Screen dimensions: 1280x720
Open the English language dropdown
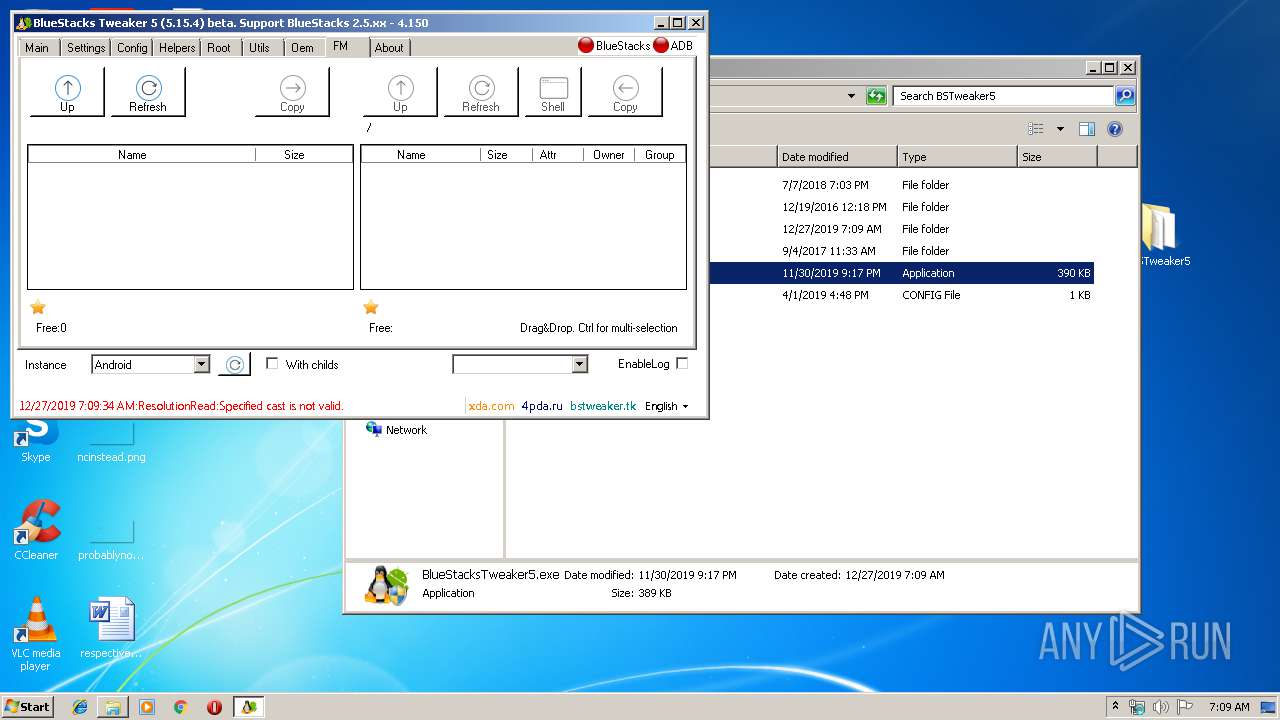point(667,406)
